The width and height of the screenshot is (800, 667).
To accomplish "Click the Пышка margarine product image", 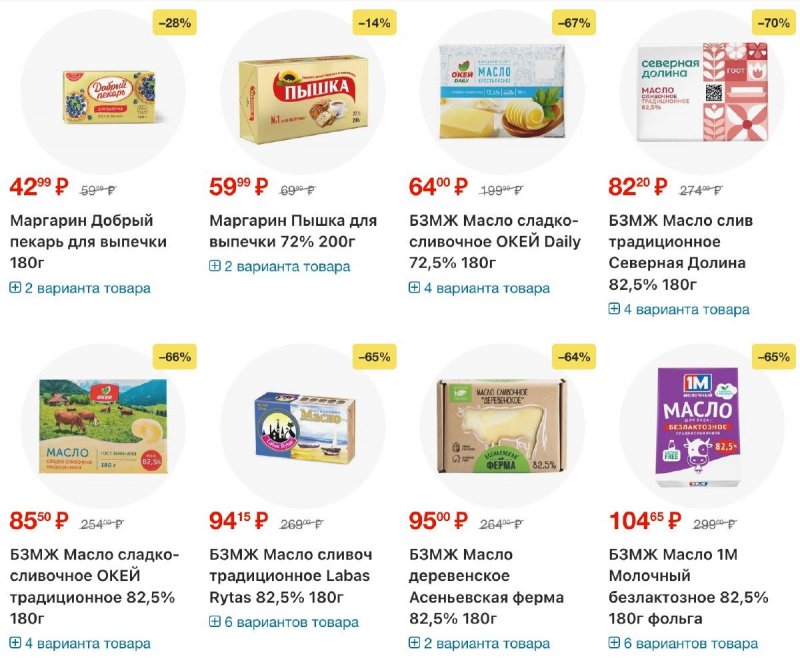I will [304, 99].
